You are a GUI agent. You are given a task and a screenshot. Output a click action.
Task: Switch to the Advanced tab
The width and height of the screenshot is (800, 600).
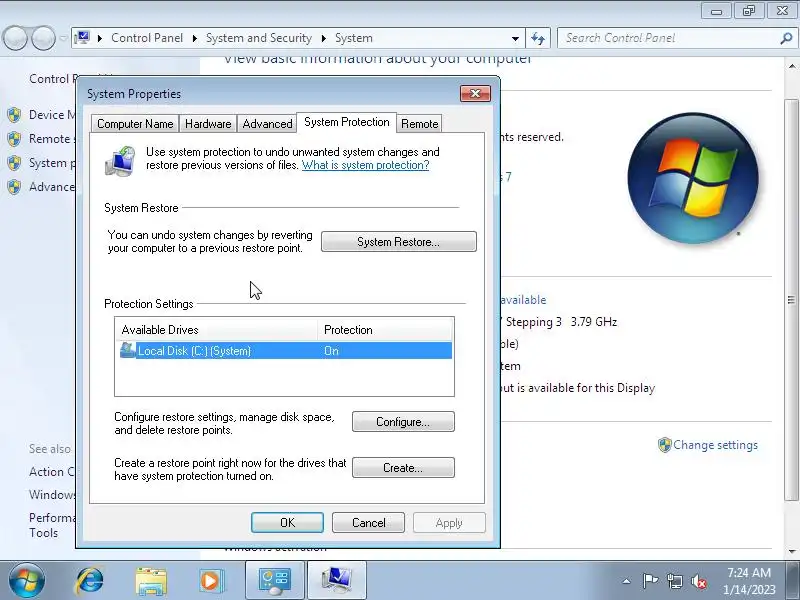(x=267, y=124)
